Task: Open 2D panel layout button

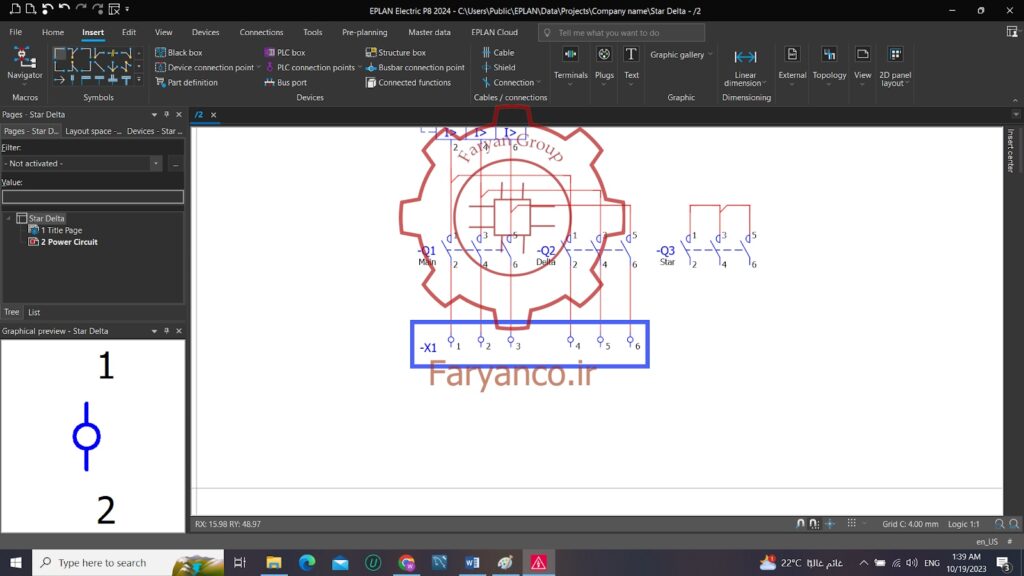Action: pyautogui.click(x=895, y=67)
